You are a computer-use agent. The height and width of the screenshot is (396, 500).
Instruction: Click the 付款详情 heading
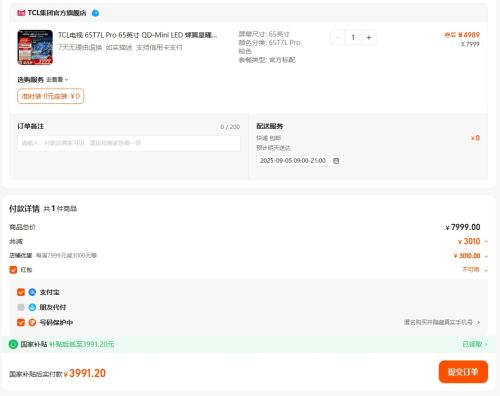24,209
